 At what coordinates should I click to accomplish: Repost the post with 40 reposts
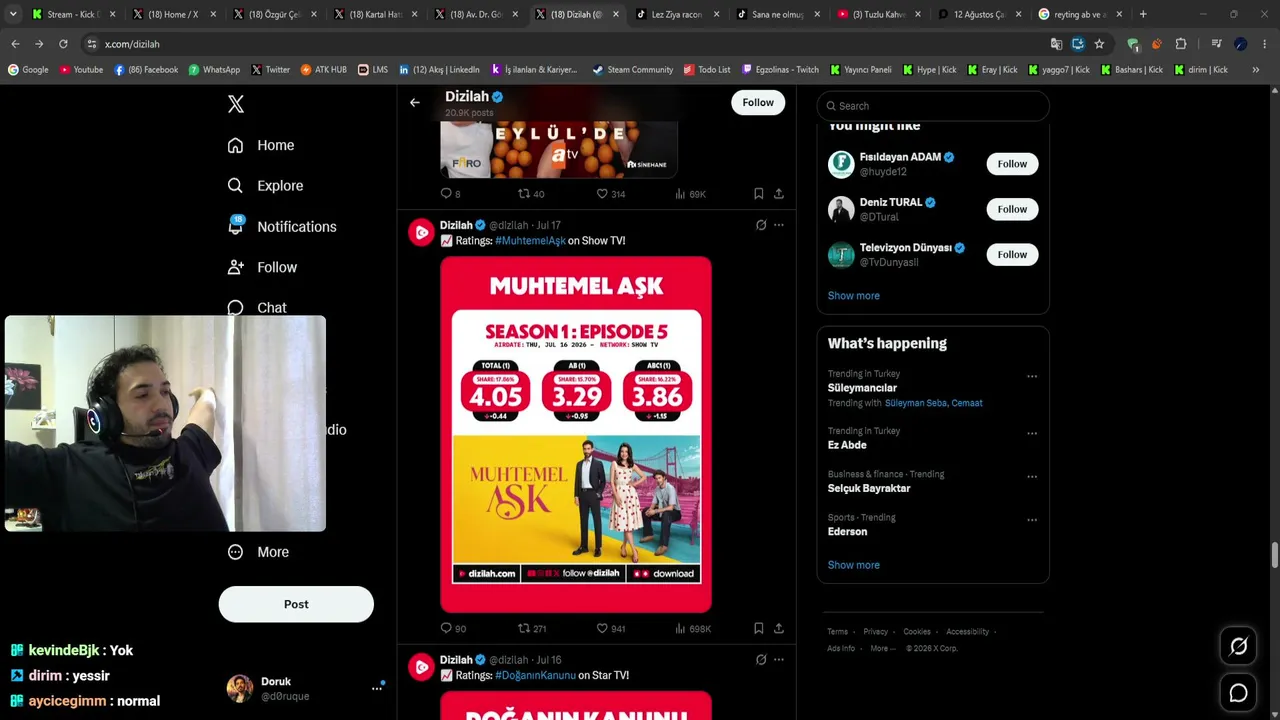(x=523, y=193)
